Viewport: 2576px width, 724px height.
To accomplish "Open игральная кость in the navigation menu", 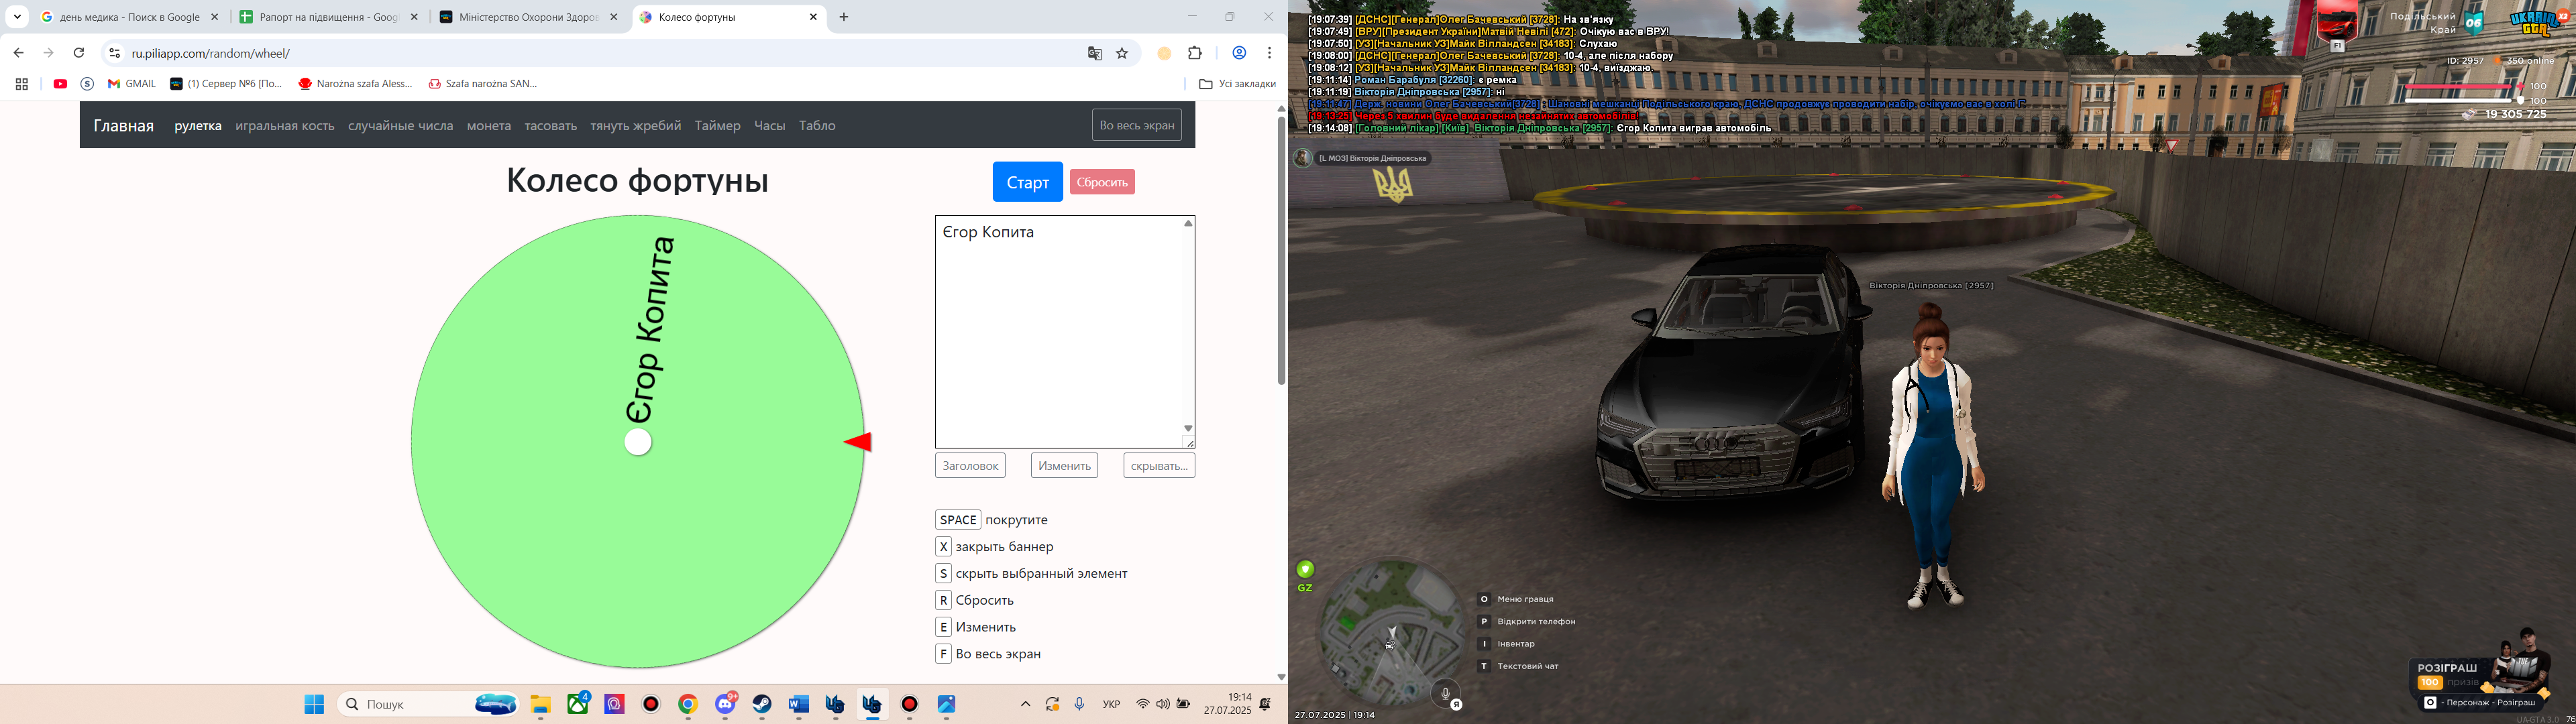I will 285,126.
